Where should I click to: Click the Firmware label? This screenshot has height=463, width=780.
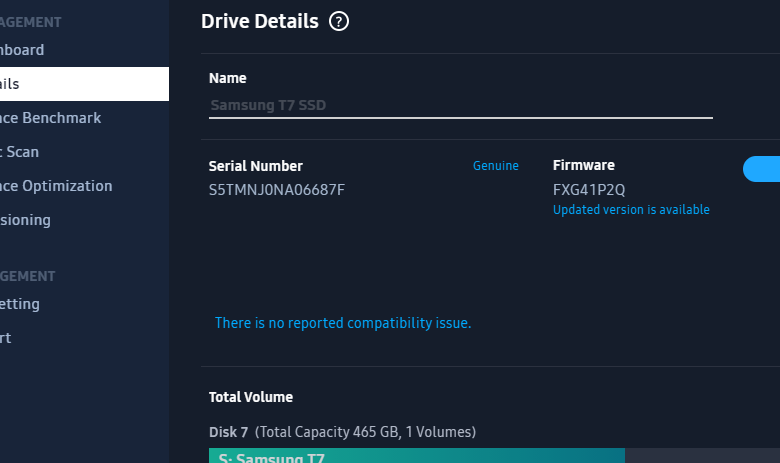[584, 165]
